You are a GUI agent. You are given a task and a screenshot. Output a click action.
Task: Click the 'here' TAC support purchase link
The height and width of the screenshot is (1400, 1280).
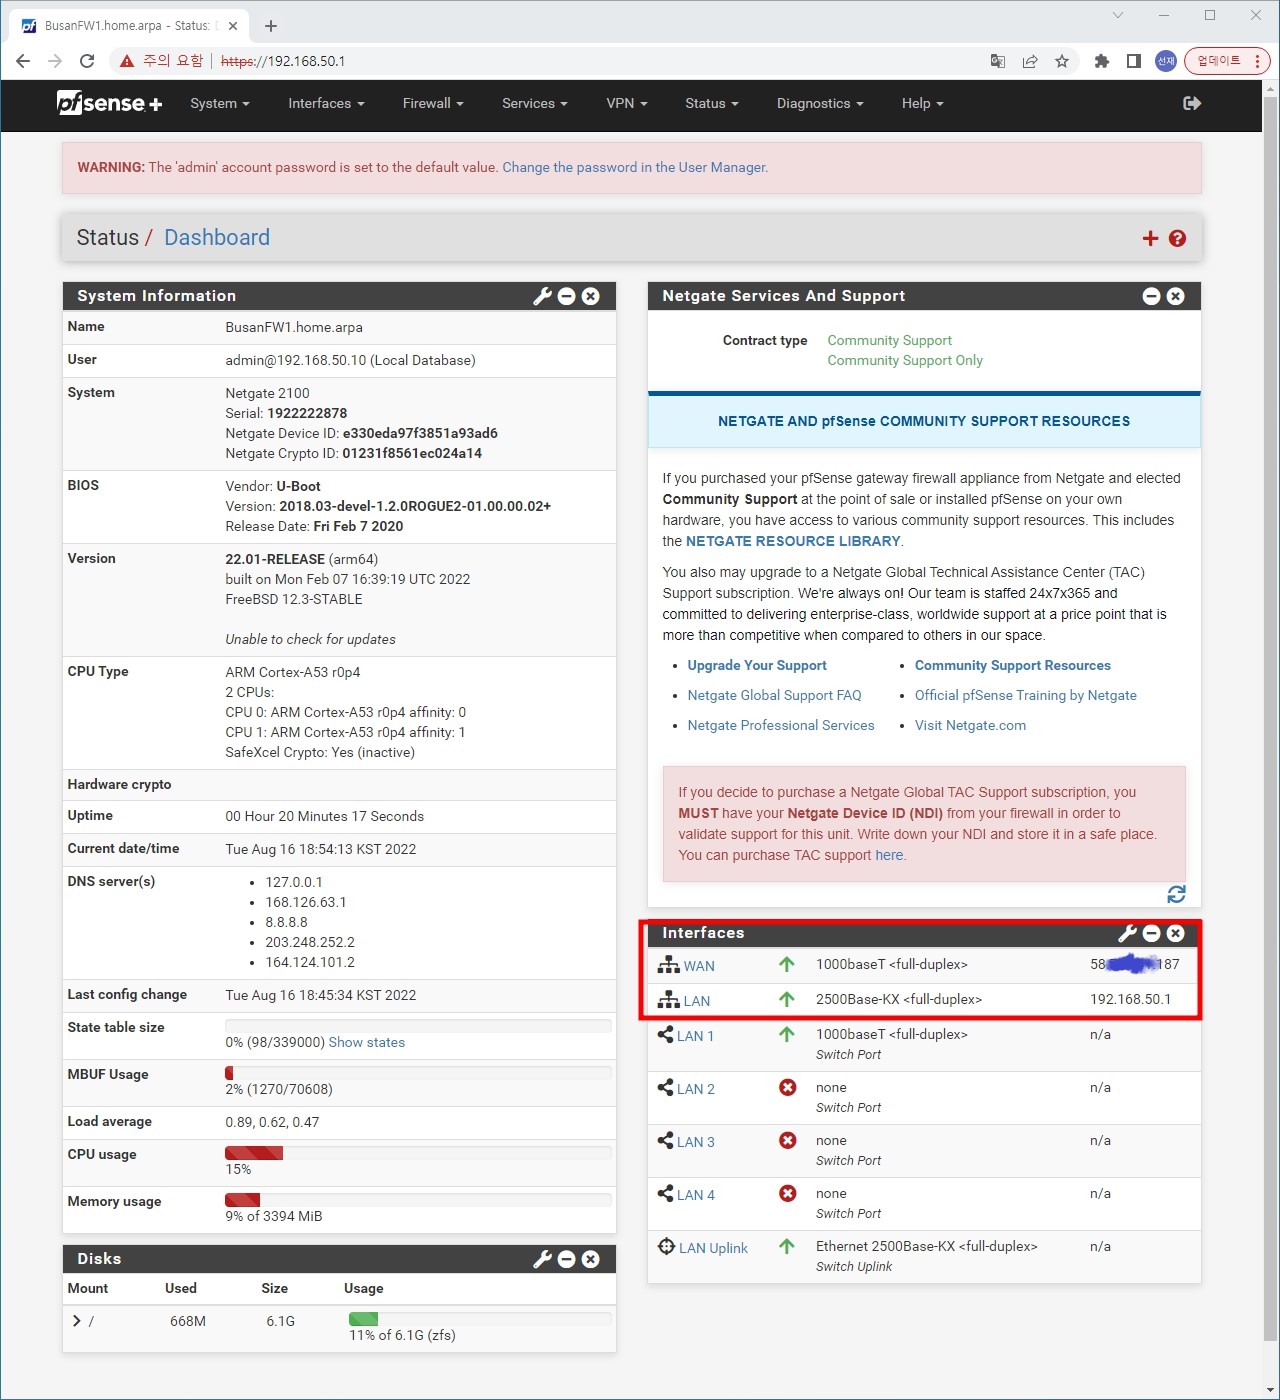point(889,855)
